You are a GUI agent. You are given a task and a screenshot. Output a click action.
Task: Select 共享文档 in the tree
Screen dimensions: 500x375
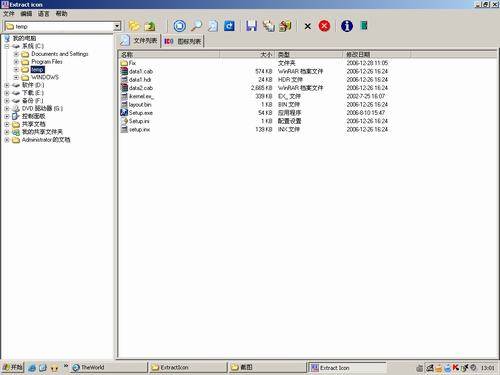tap(33, 124)
